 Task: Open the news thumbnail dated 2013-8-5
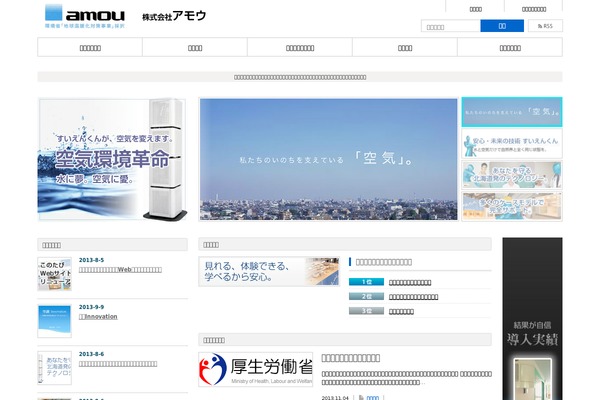click(54, 274)
